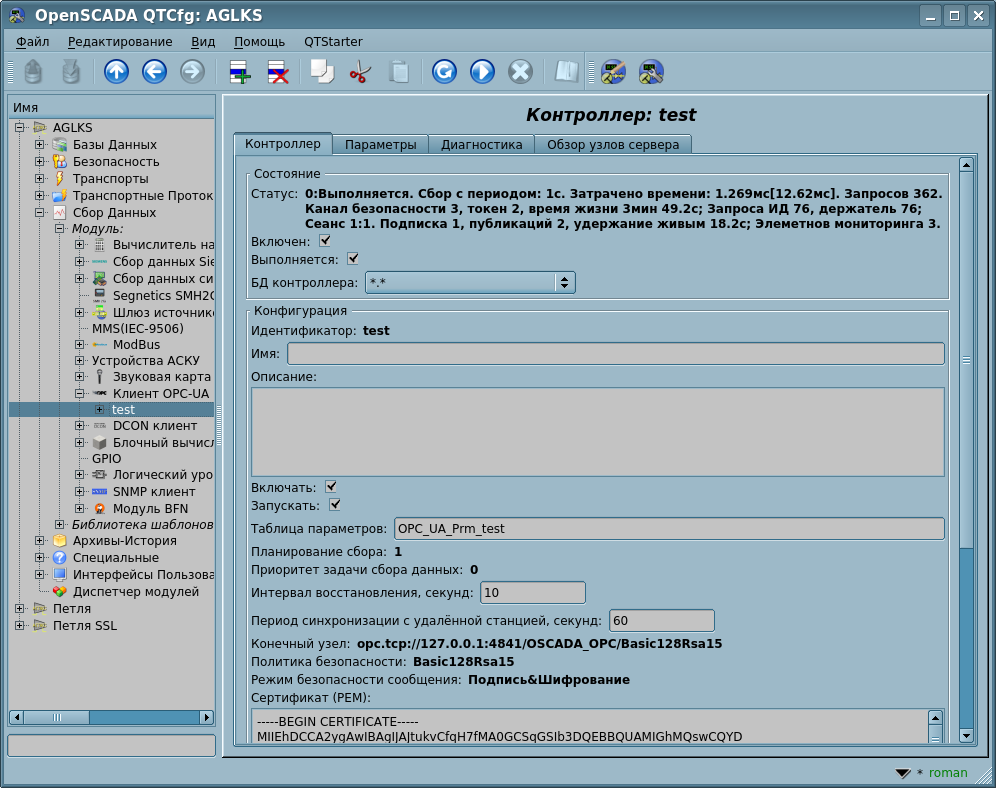Expand the 'Петля SSL' tree node
This screenshot has width=996, height=788.
point(20,625)
